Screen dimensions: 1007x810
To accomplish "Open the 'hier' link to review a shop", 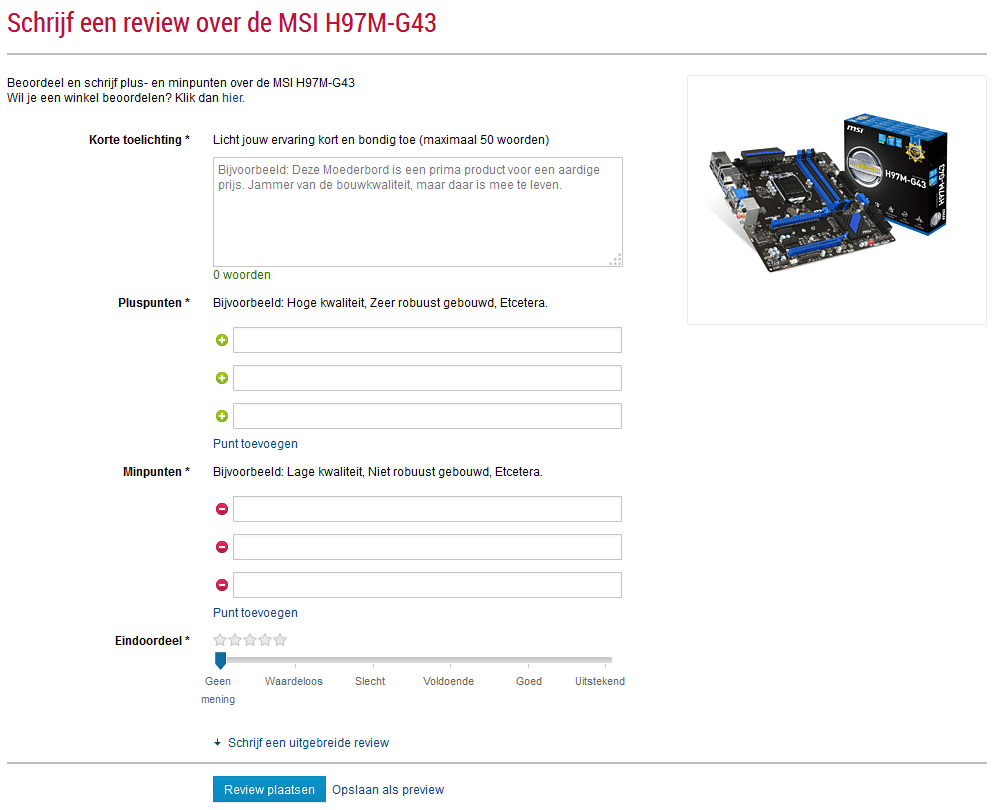I will click(232, 98).
